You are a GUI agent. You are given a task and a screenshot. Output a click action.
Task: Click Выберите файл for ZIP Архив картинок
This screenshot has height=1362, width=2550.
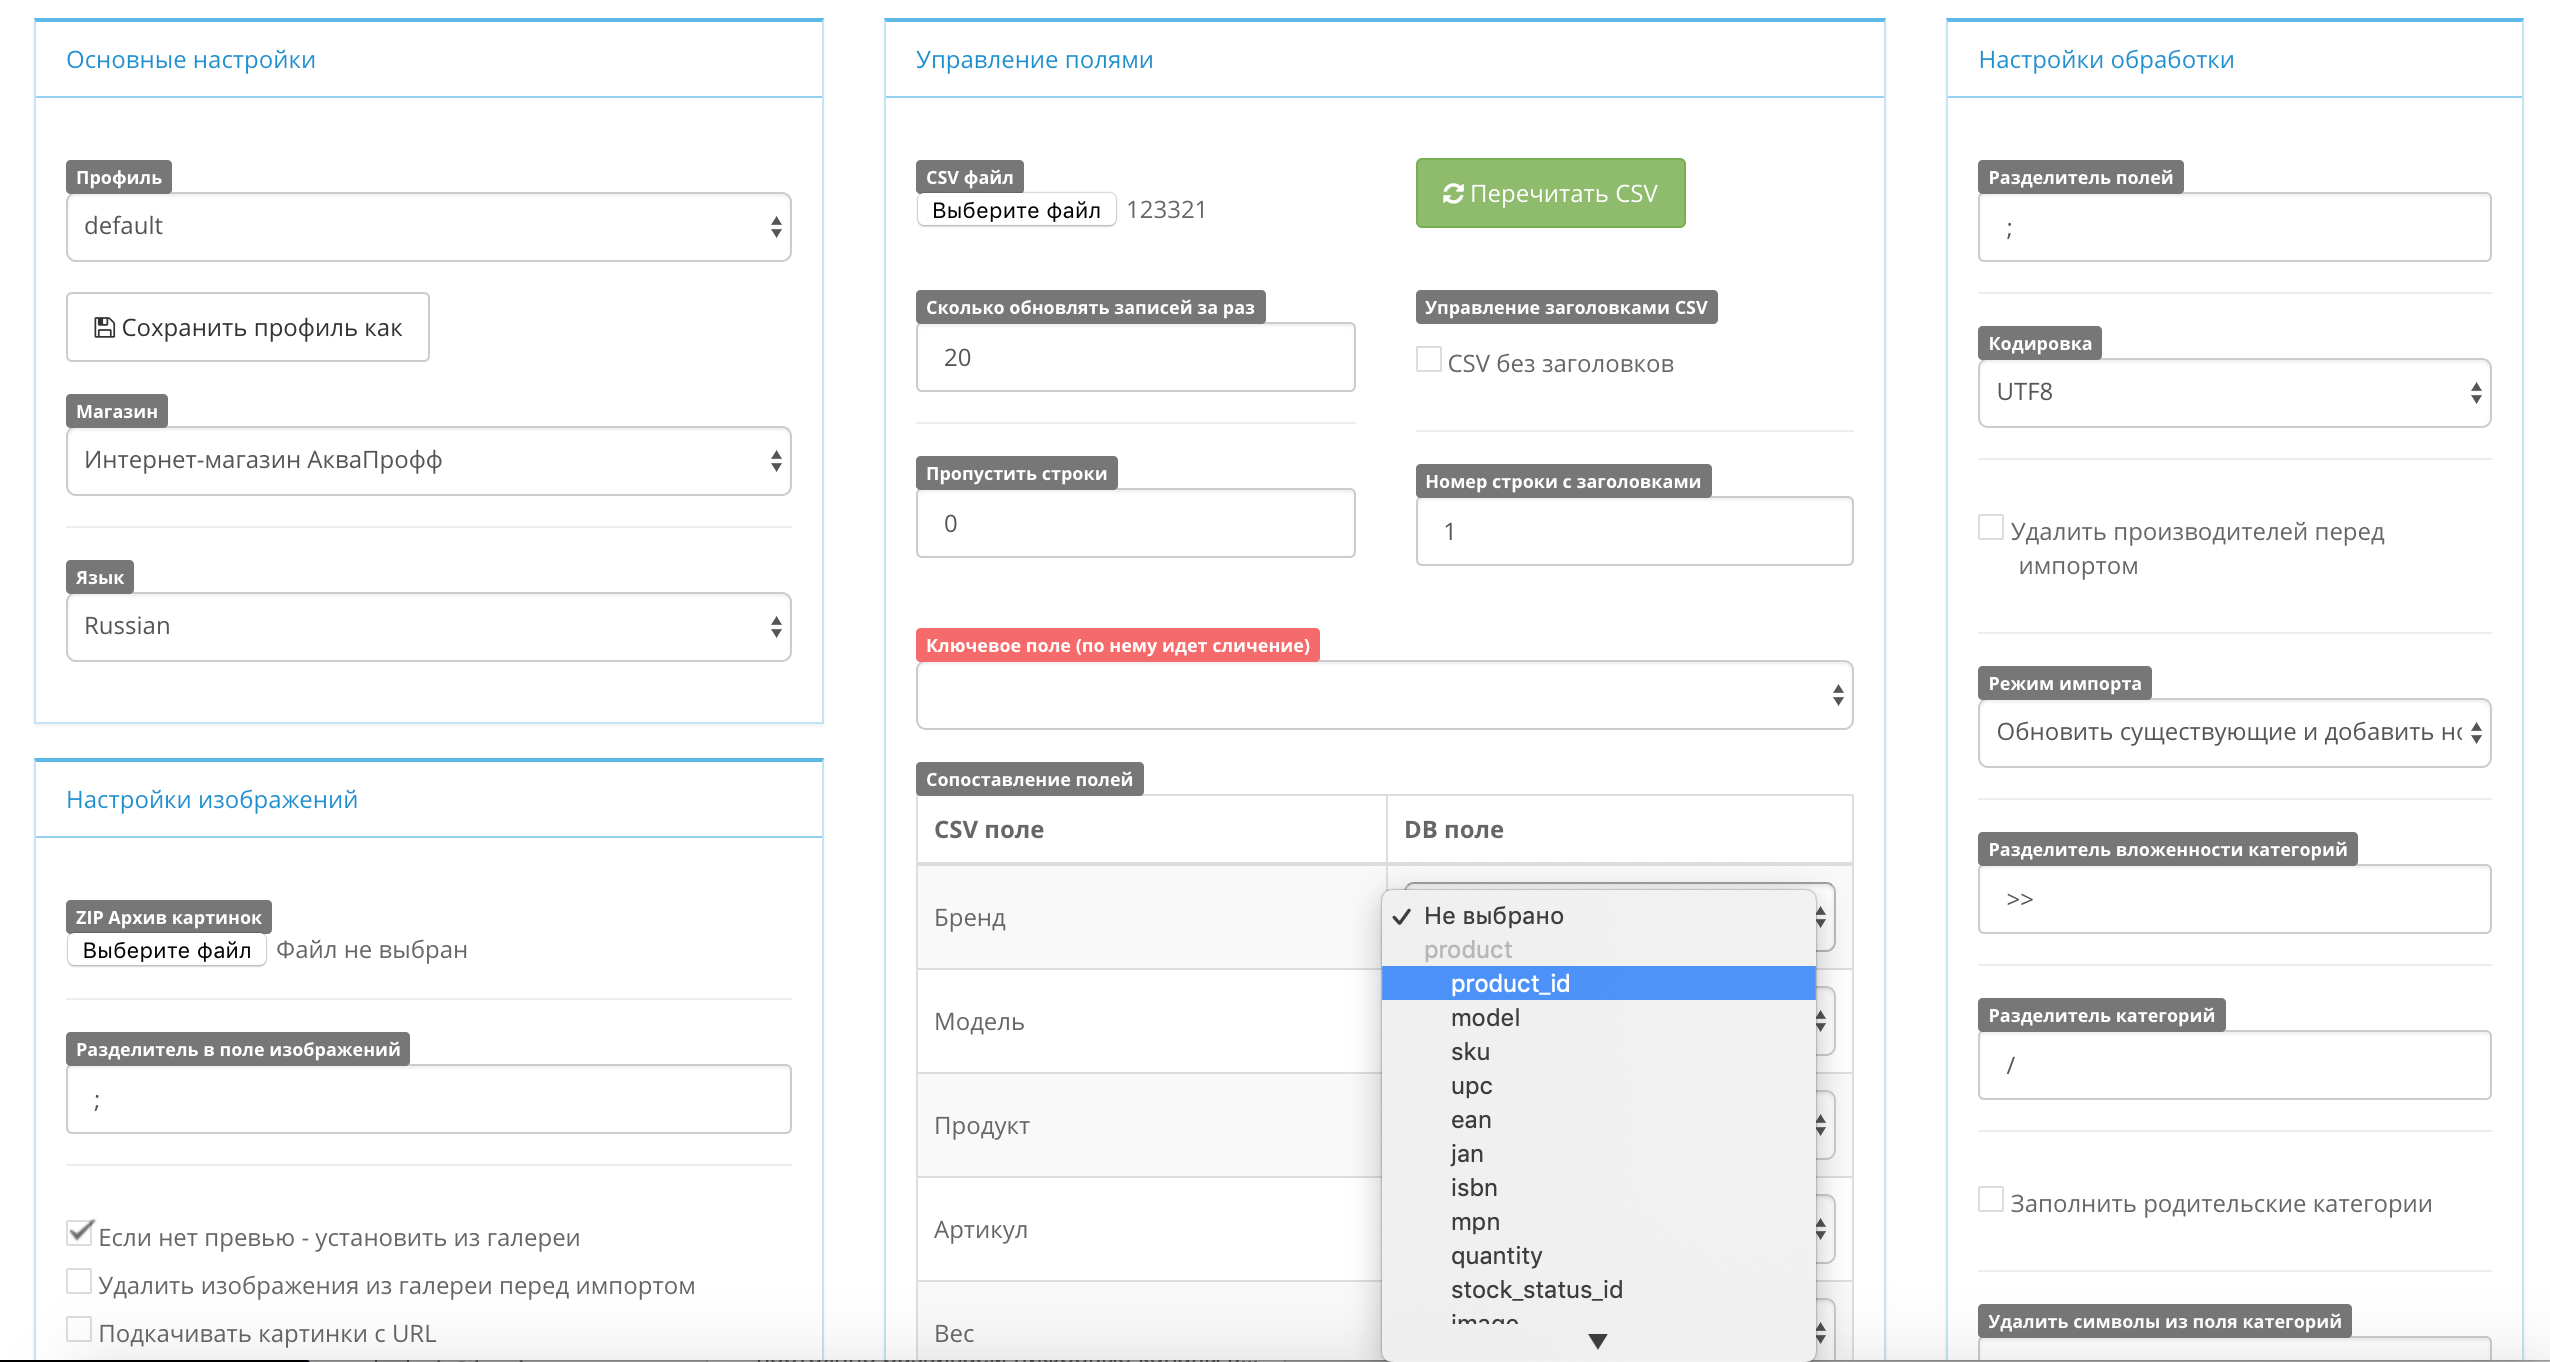pos(167,950)
